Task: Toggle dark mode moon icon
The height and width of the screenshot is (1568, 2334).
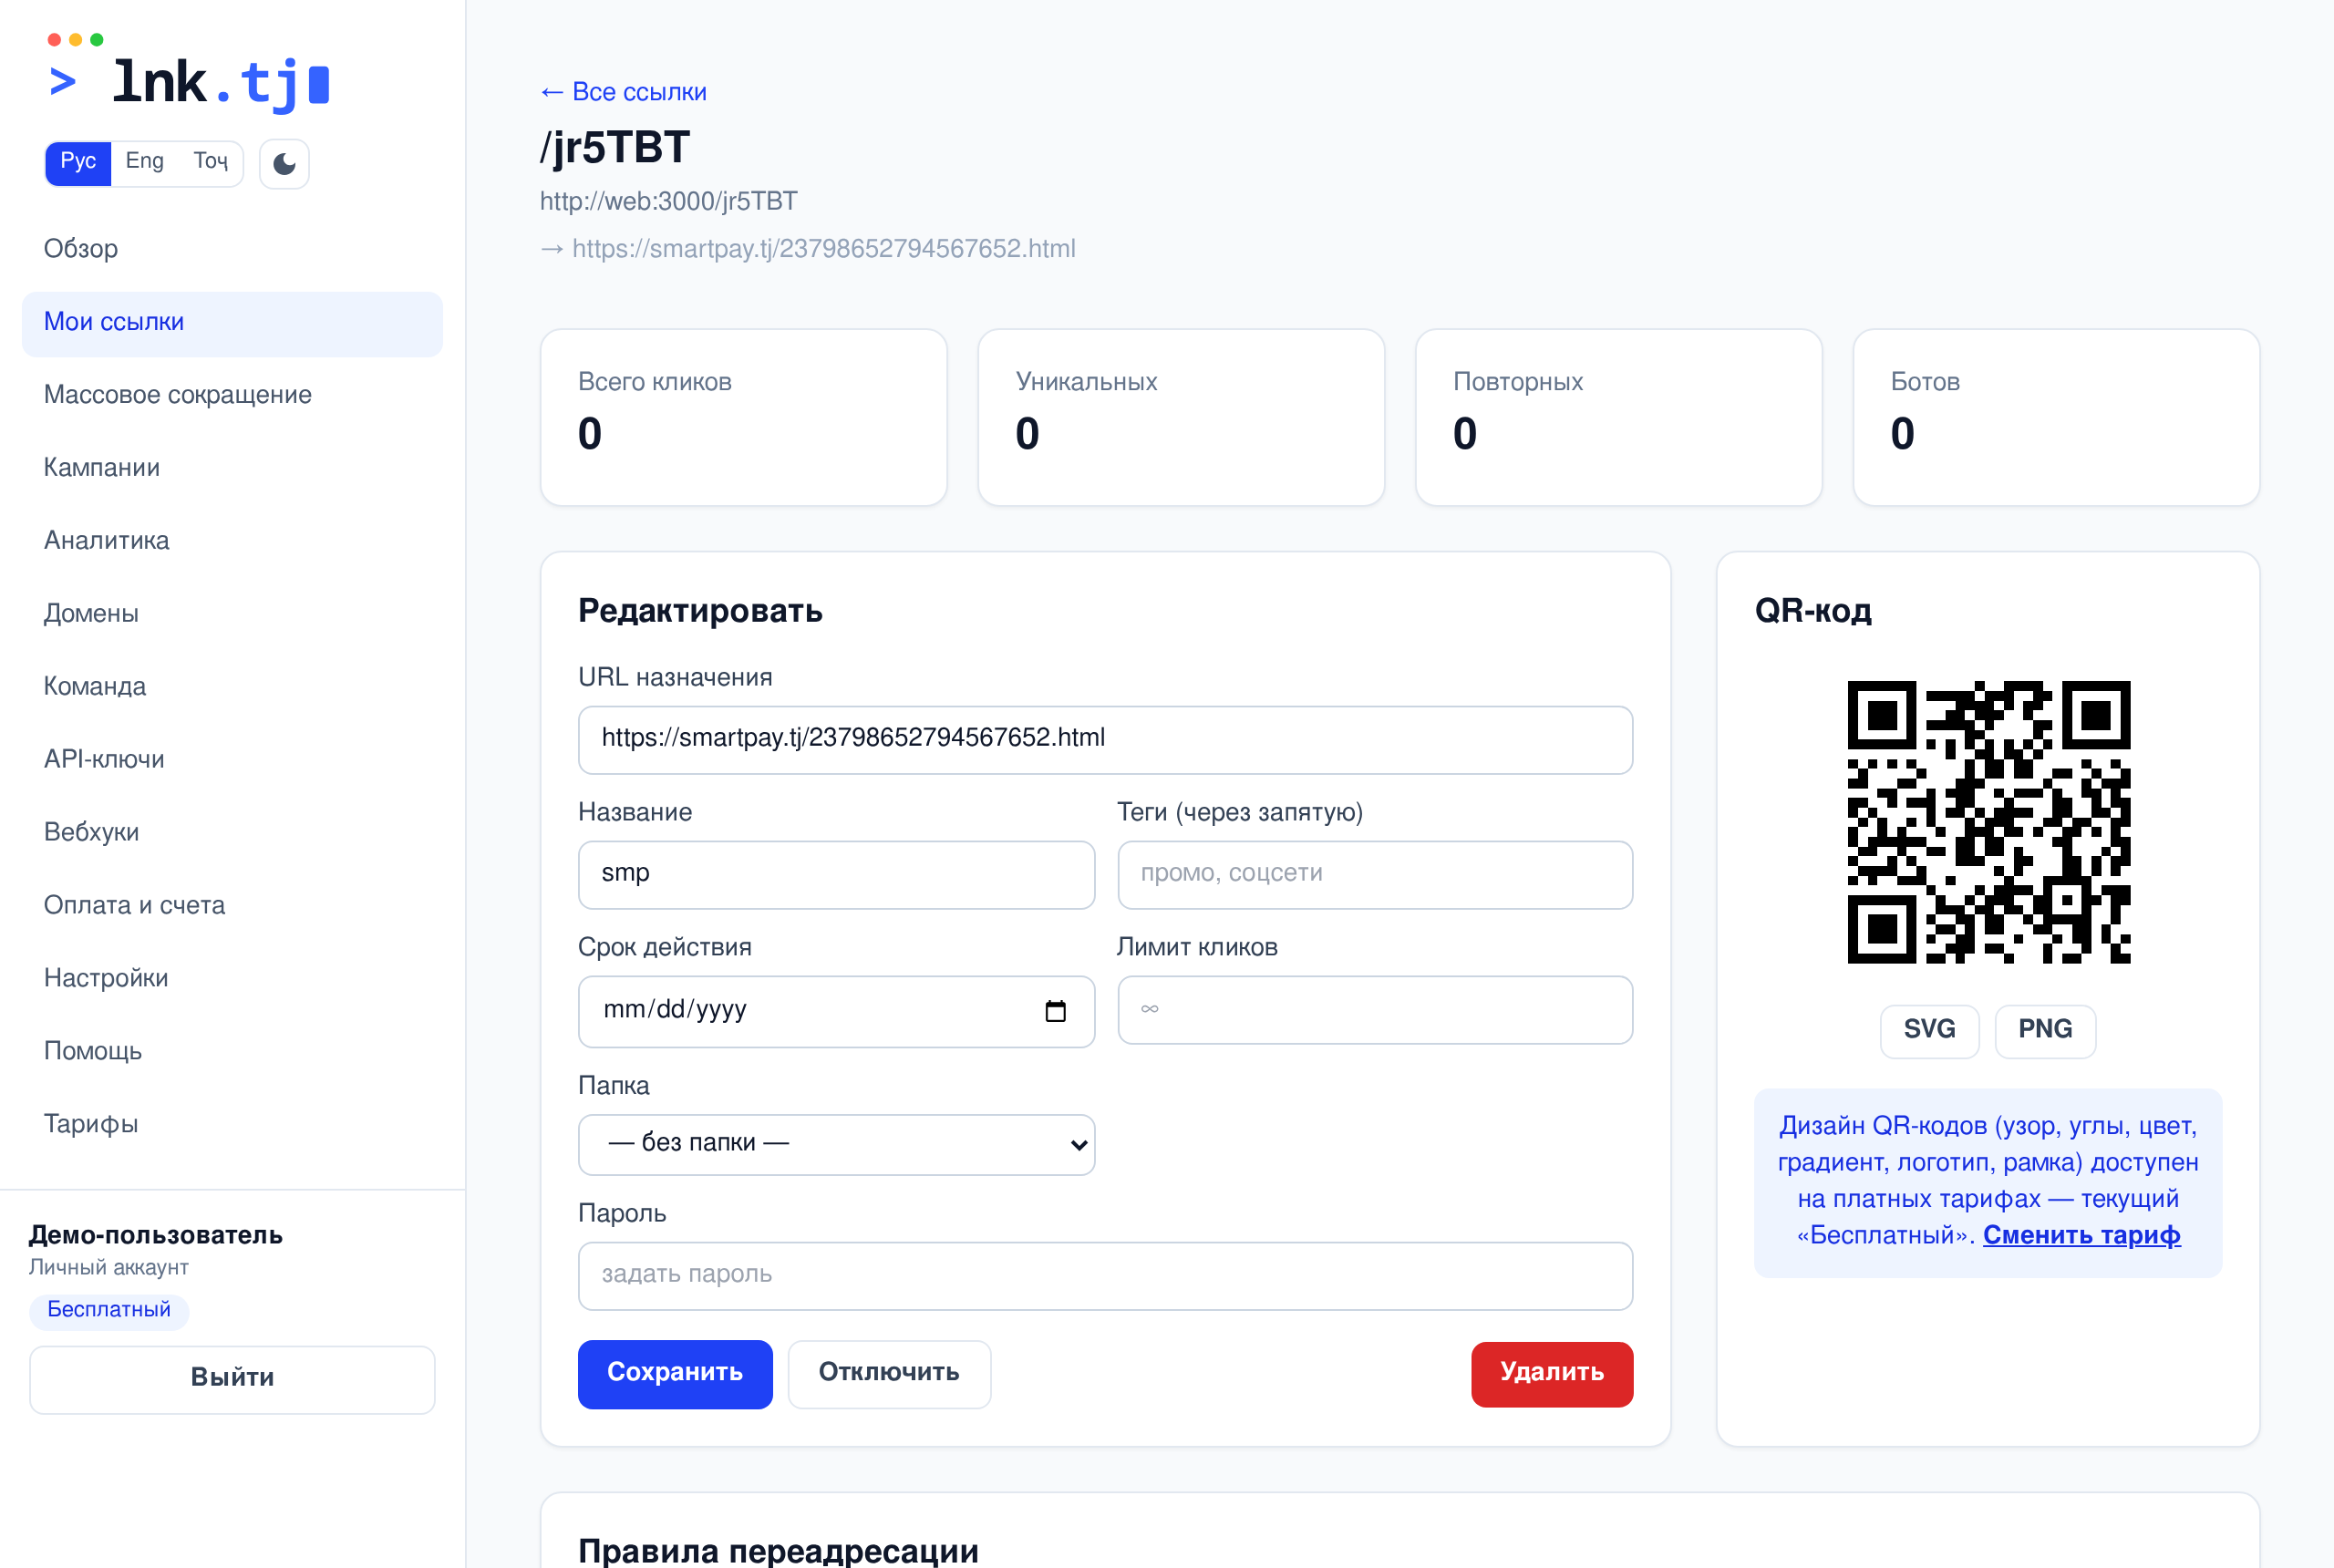Action: pyautogui.click(x=284, y=163)
